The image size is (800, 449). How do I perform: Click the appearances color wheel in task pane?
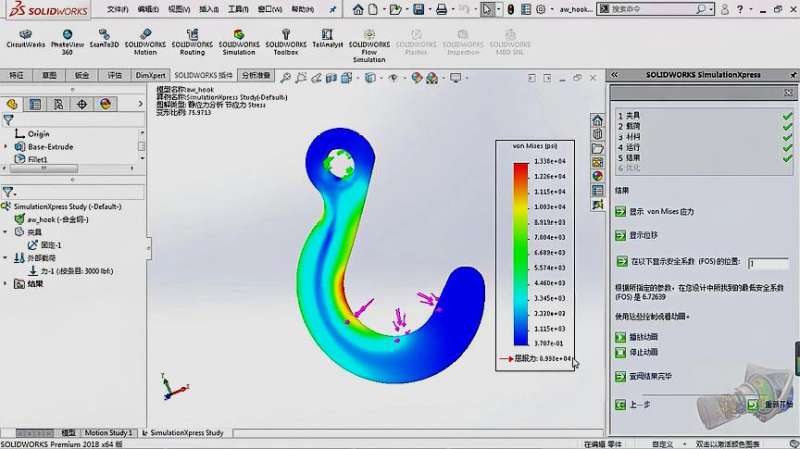[x=597, y=176]
